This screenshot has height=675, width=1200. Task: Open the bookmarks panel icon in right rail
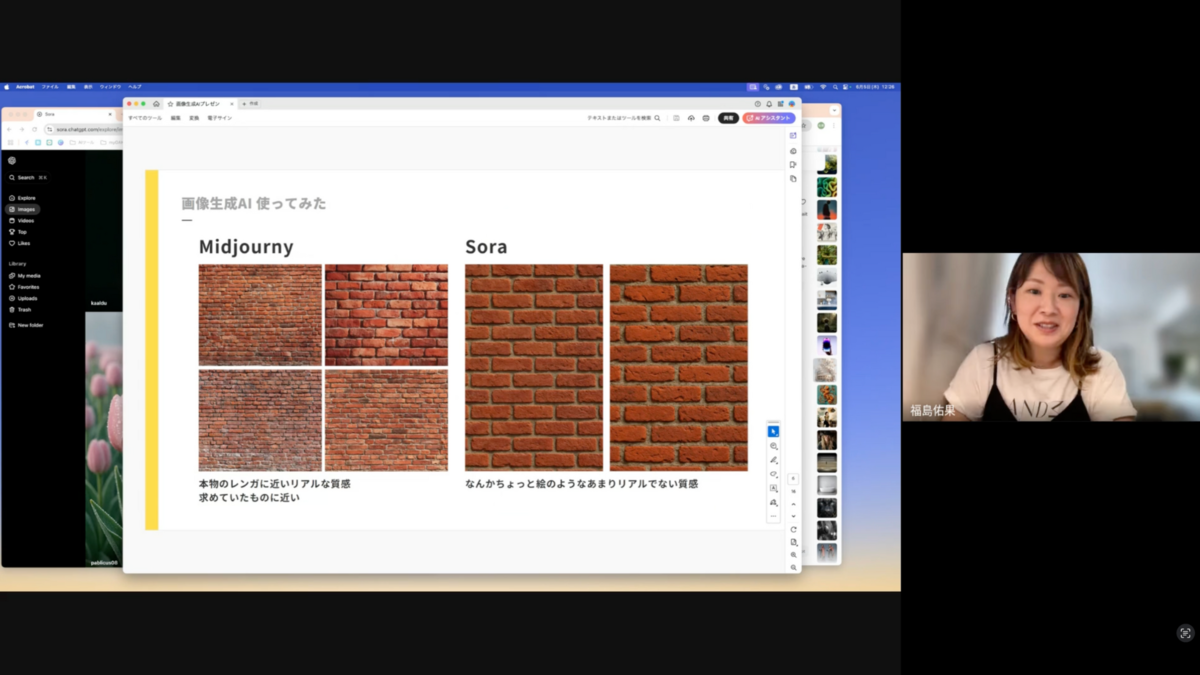793,165
